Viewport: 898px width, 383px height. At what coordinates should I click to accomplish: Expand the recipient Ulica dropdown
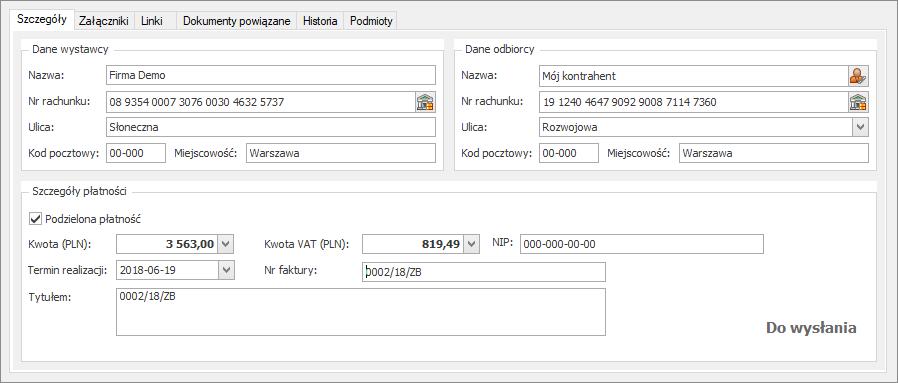[861, 127]
